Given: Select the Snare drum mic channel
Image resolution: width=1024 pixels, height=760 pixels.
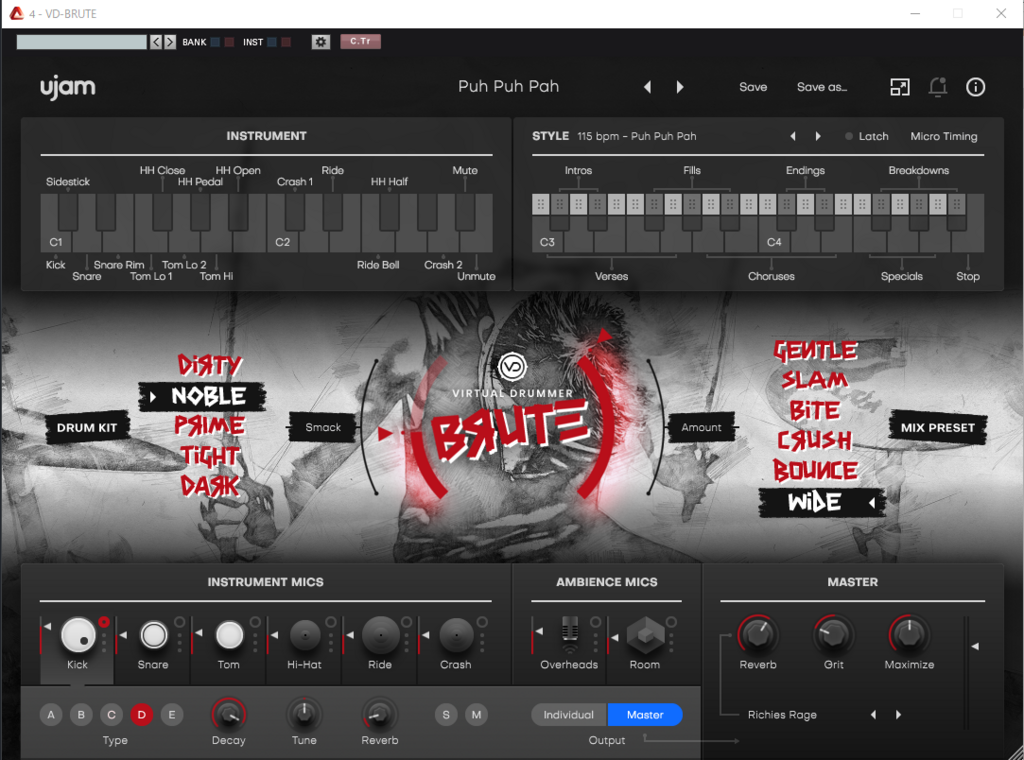Looking at the screenshot, I should coord(153,635).
